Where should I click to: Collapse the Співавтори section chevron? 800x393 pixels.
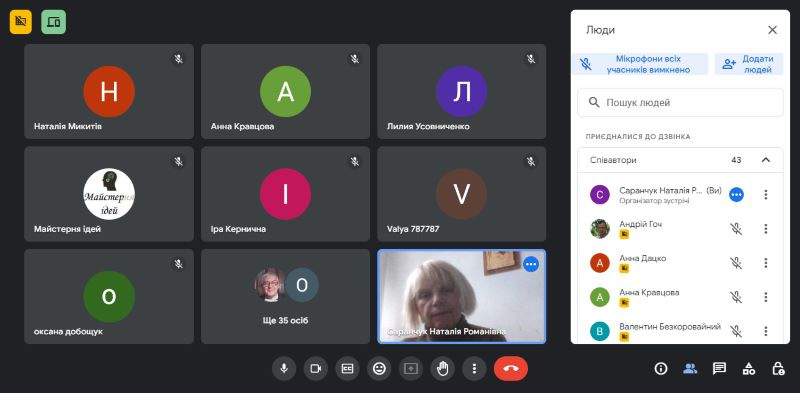(x=765, y=160)
